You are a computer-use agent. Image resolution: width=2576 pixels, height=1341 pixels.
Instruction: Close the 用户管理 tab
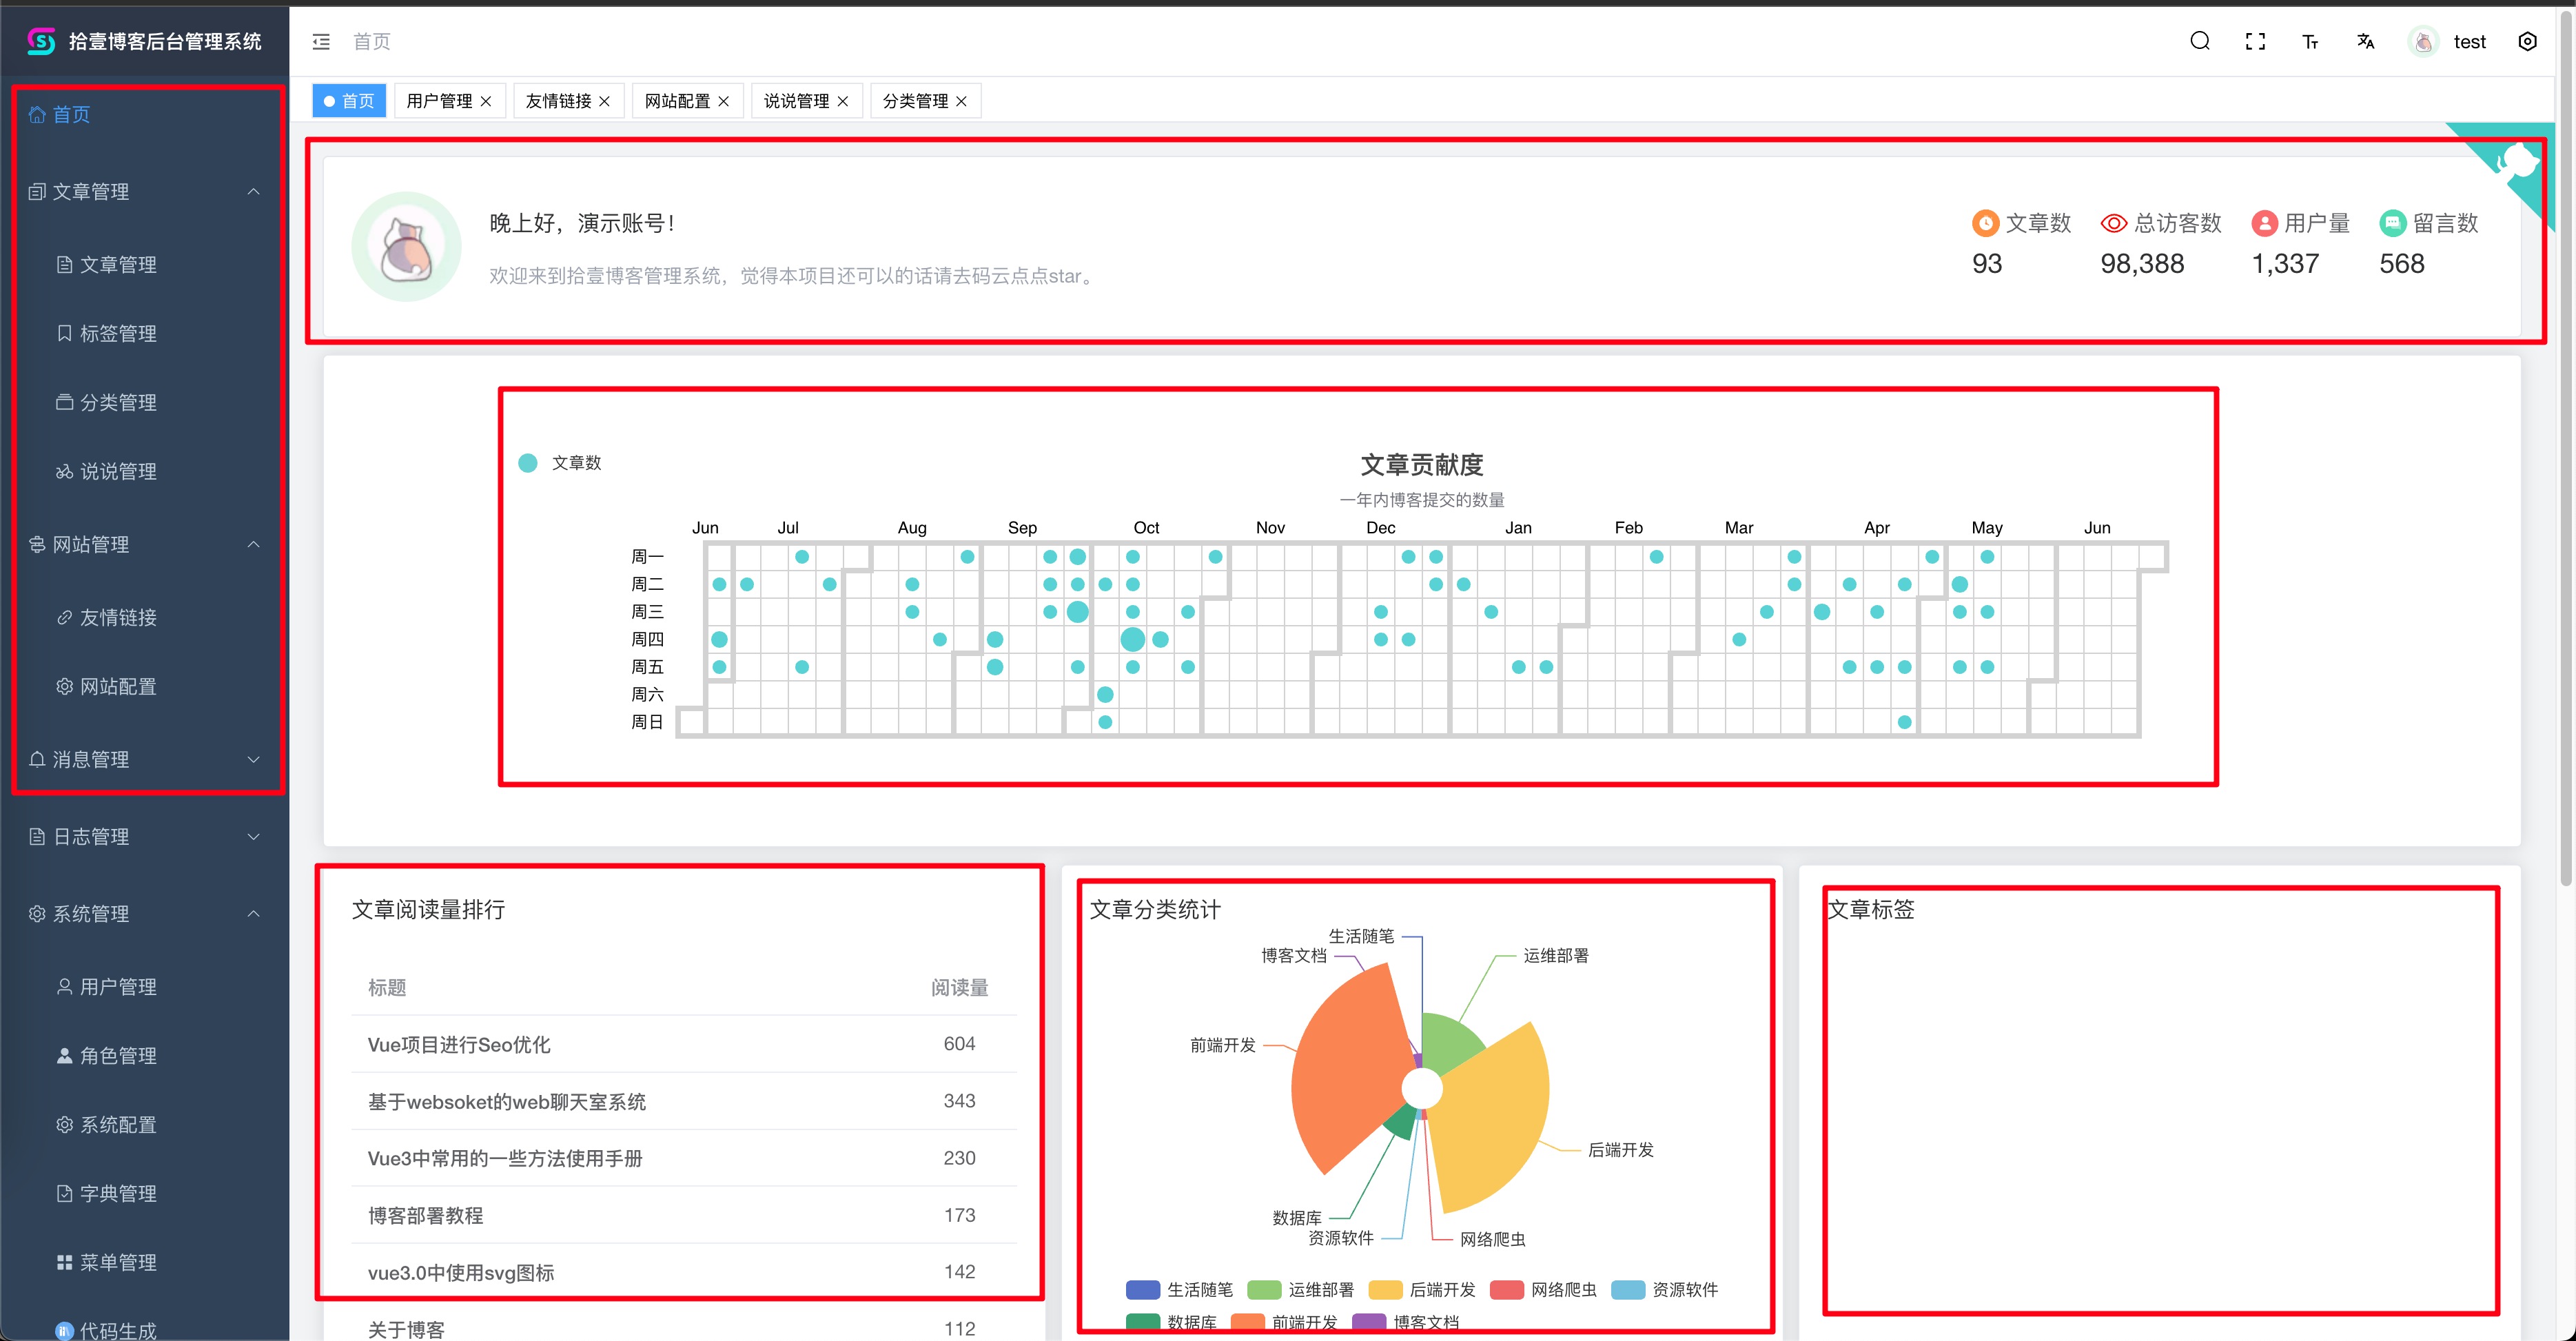(x=486, y=101)
